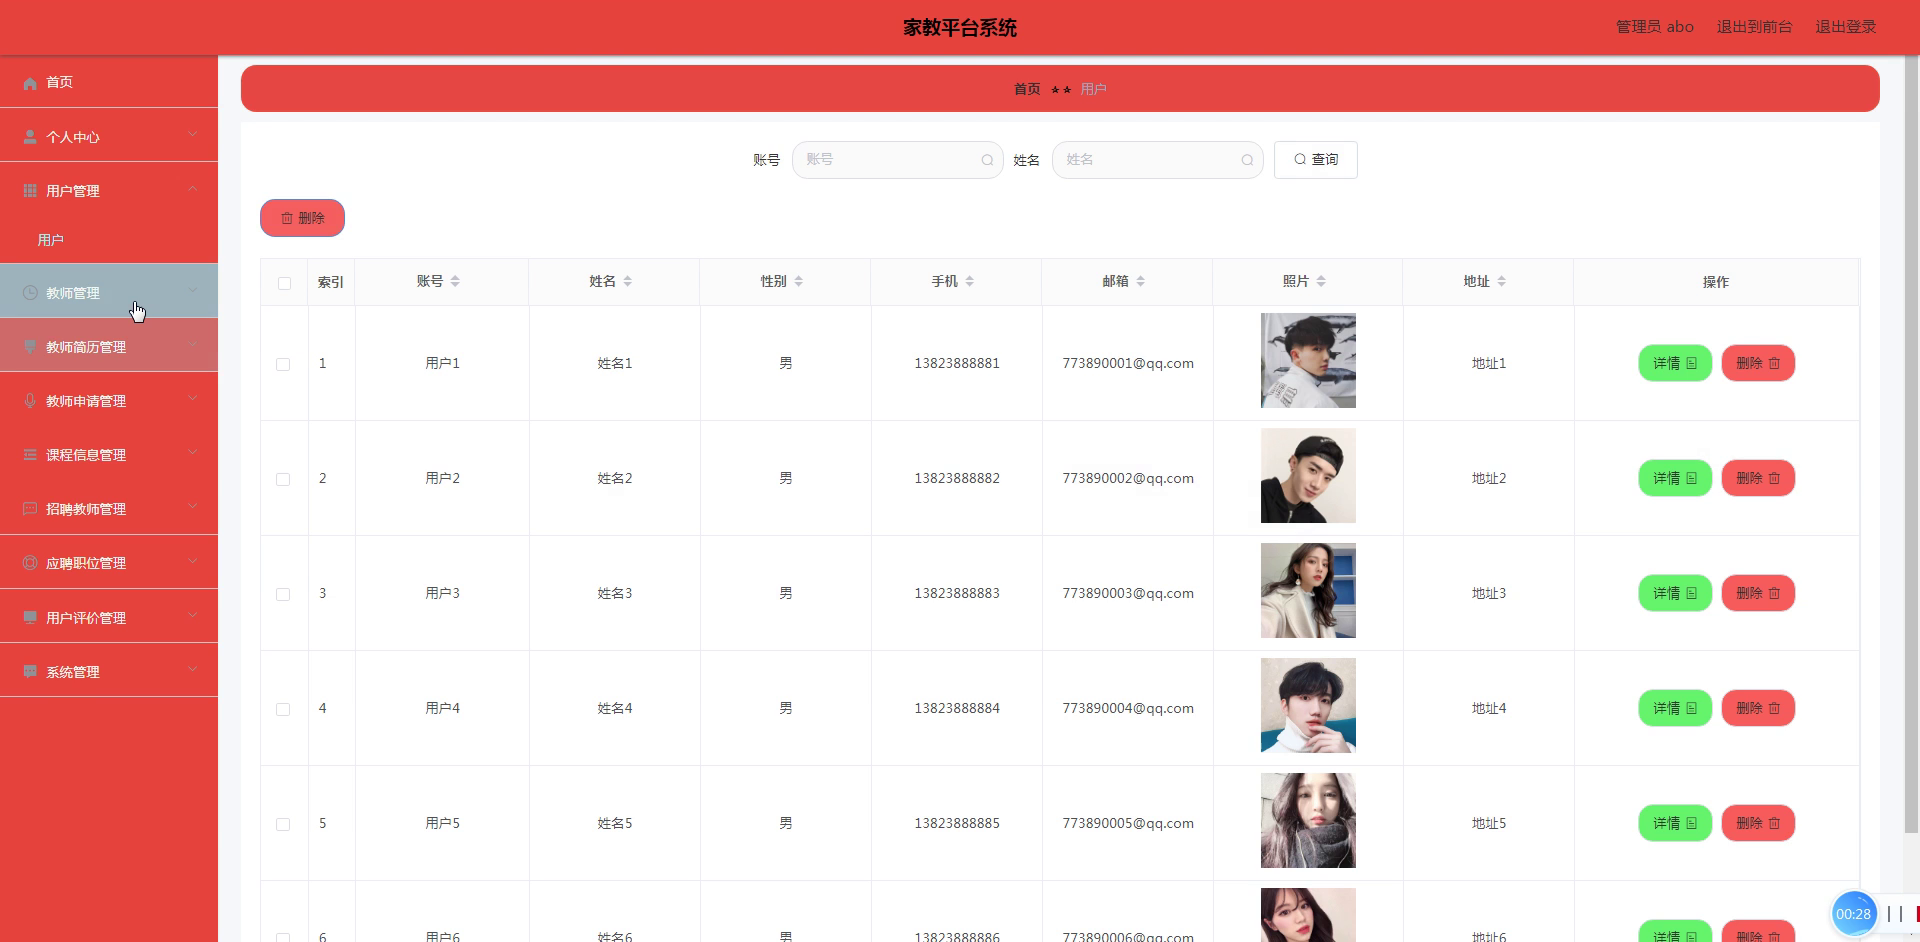Click the grid icon next to 用户管理
The height and width of the screenshot is (942, 1920).
pyautogui.click(x=30, y=191)
